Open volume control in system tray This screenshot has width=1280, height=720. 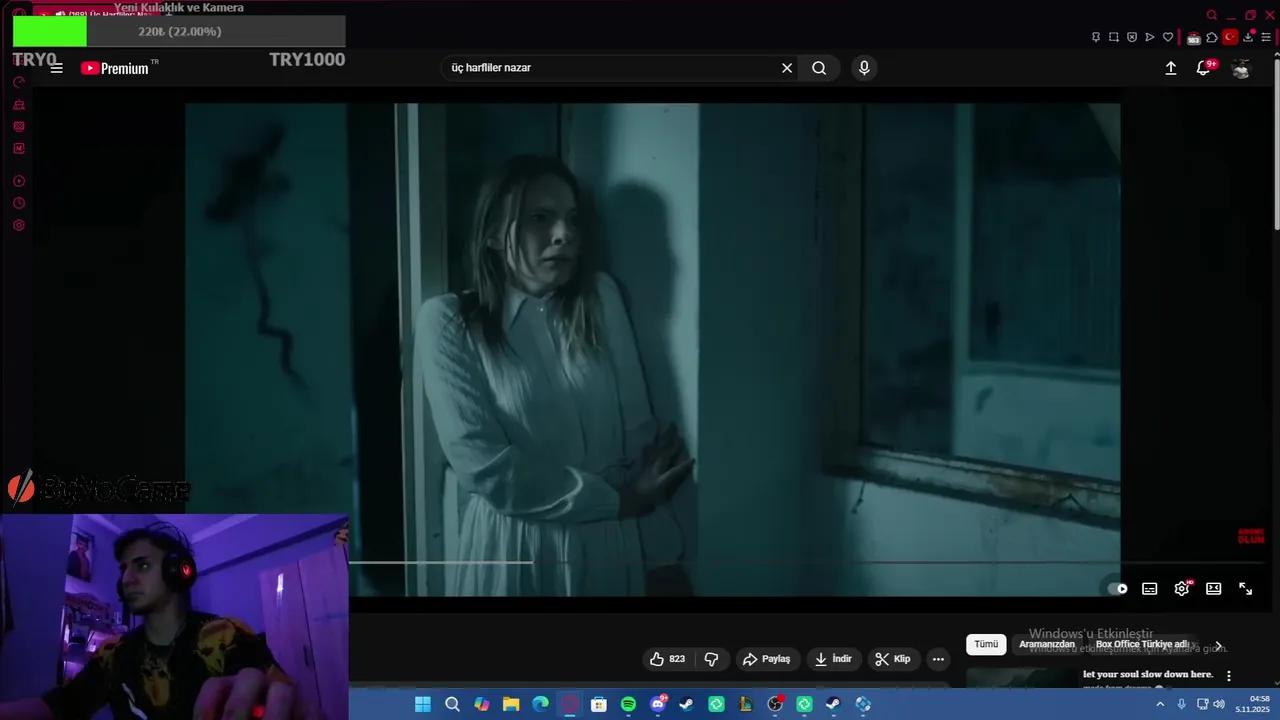coord(1219,704)
